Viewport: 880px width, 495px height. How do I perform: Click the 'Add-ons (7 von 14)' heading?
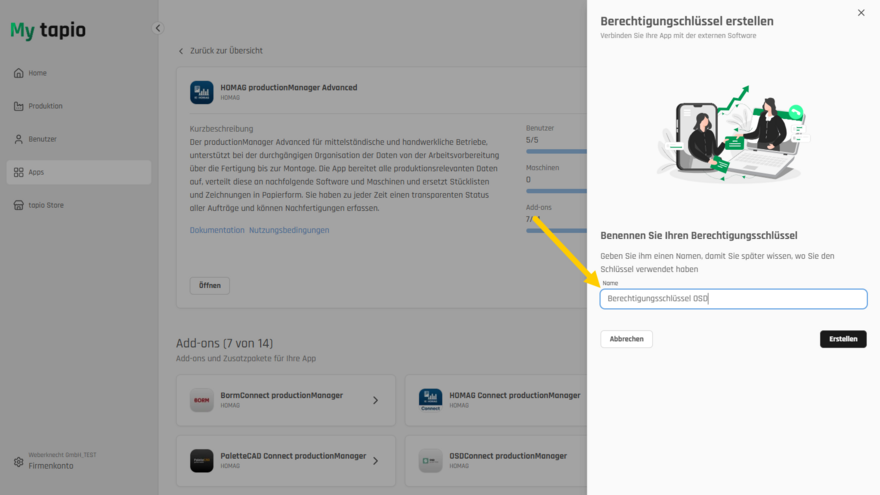(x=224, y=343)
